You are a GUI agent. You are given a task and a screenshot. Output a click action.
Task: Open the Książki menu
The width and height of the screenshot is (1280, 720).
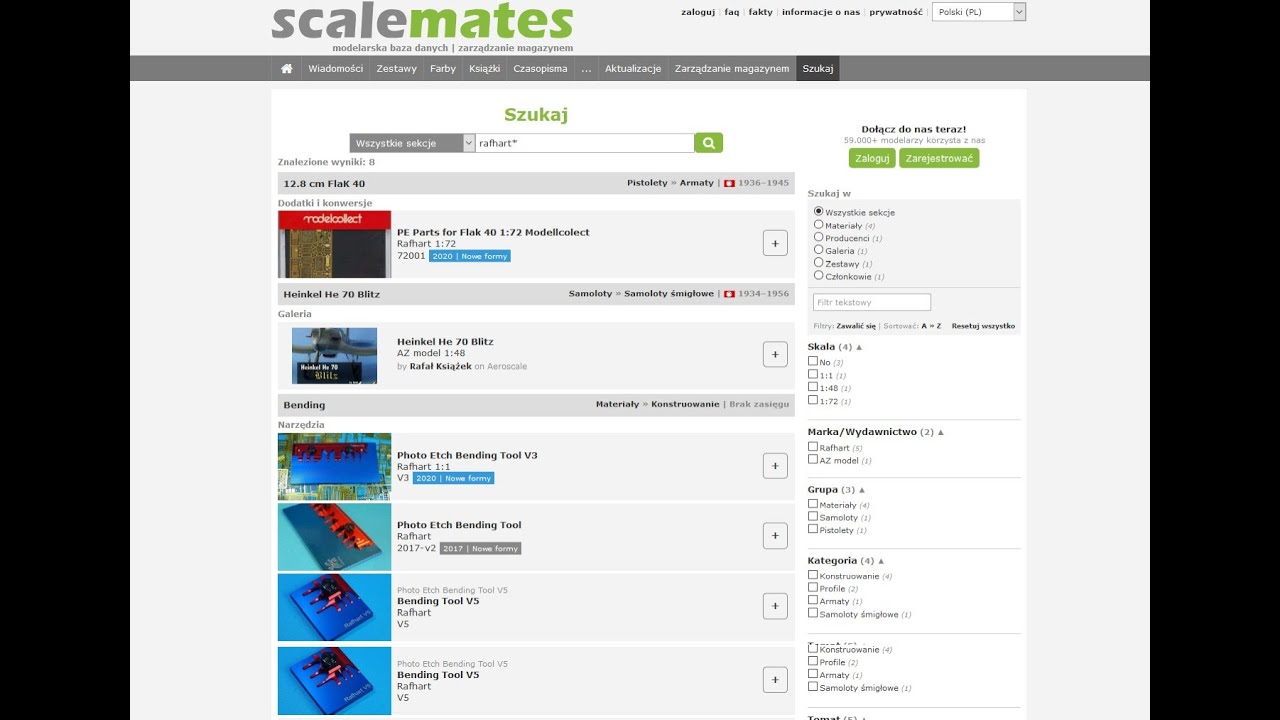pyautogui.click(x=484, y=69)
